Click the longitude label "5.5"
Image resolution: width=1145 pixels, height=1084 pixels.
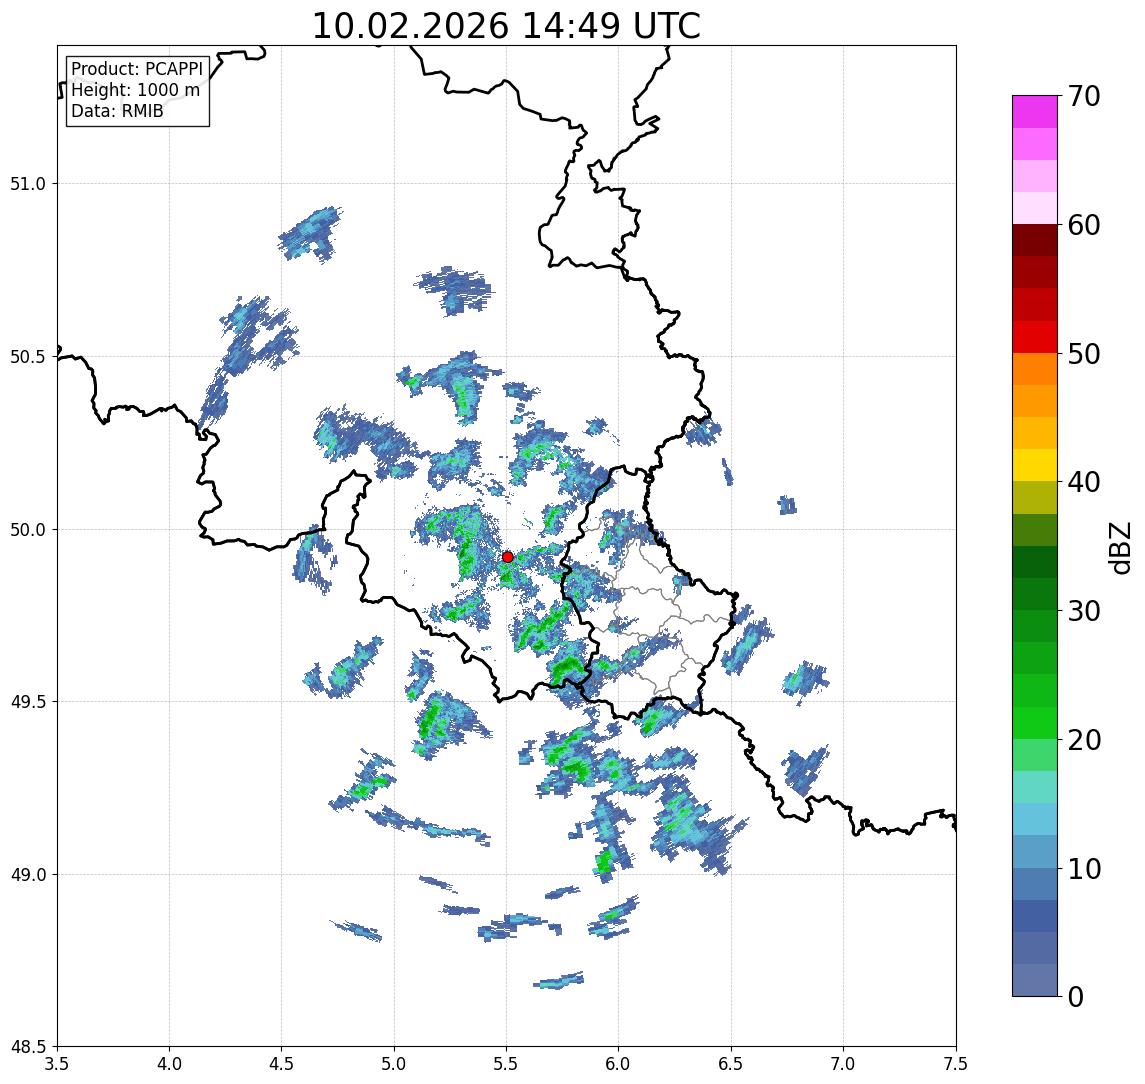click(507, 1064)
